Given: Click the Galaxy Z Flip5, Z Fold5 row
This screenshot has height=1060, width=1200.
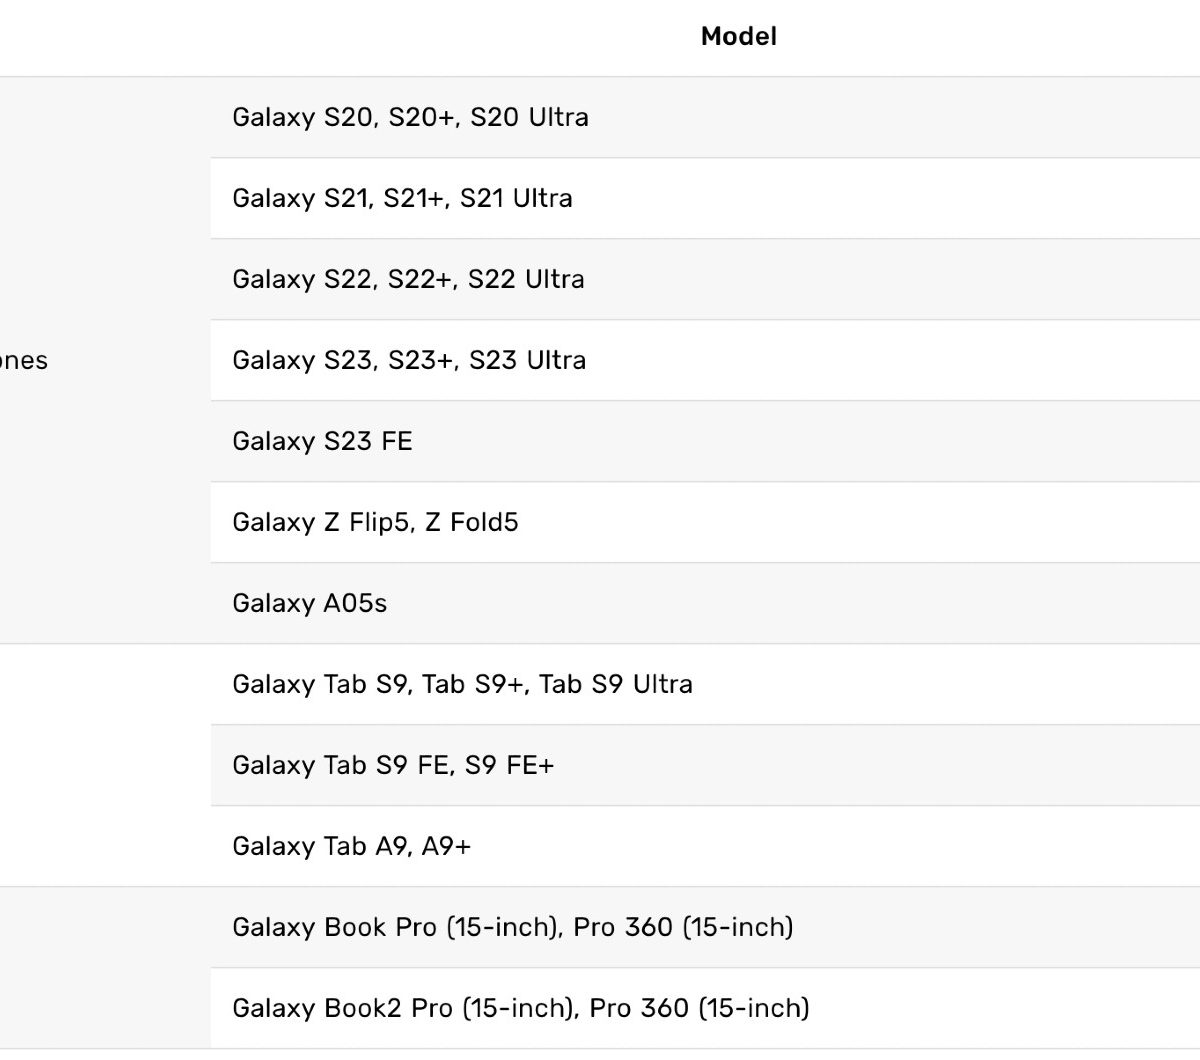Looking at the screenshot, I should (375, 523).
